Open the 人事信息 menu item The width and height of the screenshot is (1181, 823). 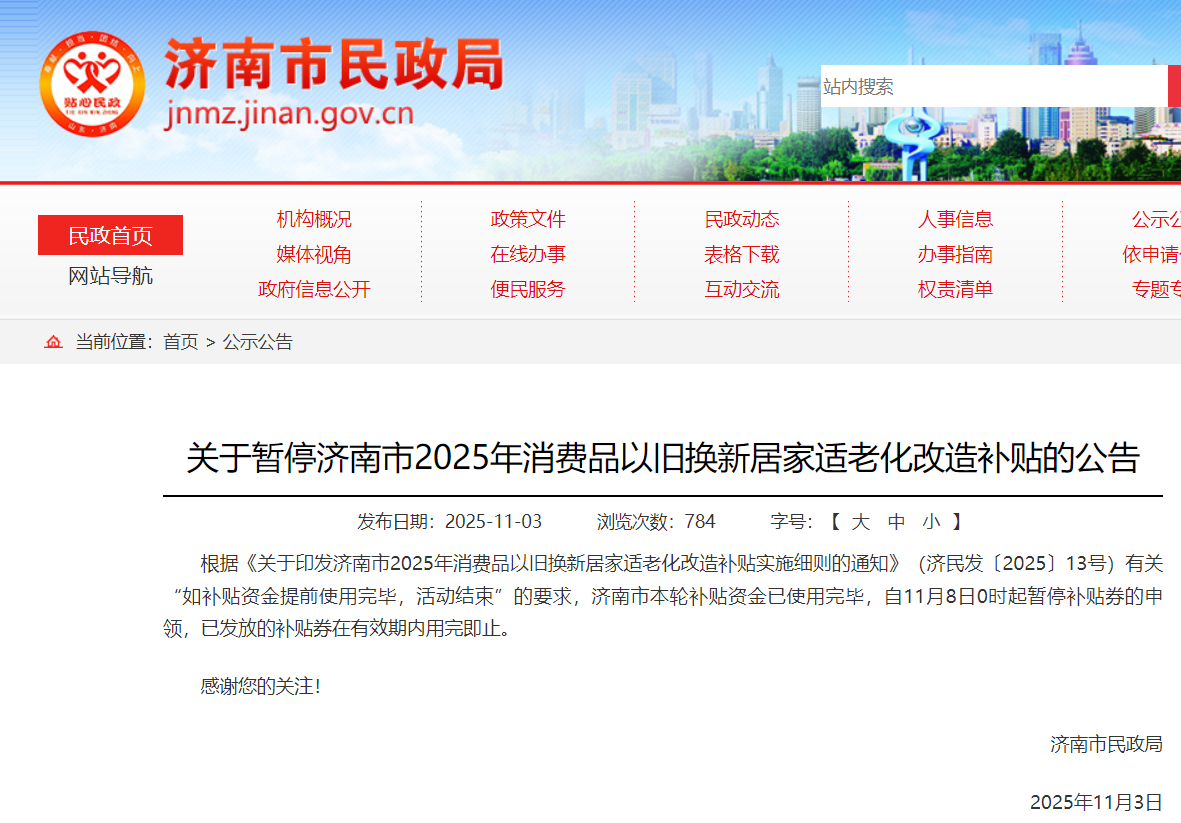point(955,218)
